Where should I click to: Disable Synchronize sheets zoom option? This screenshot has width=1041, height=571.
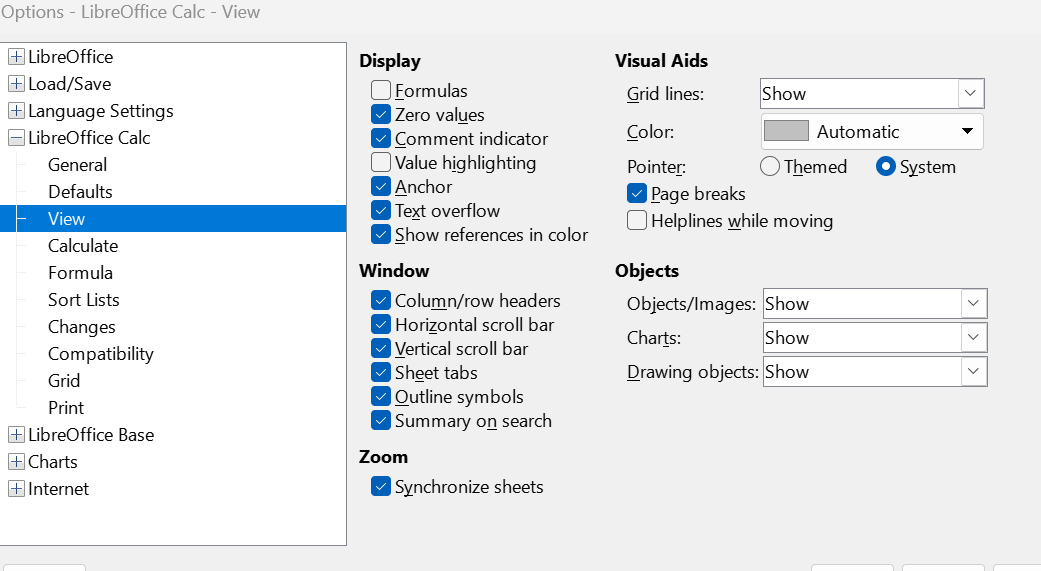coord(381,487)
